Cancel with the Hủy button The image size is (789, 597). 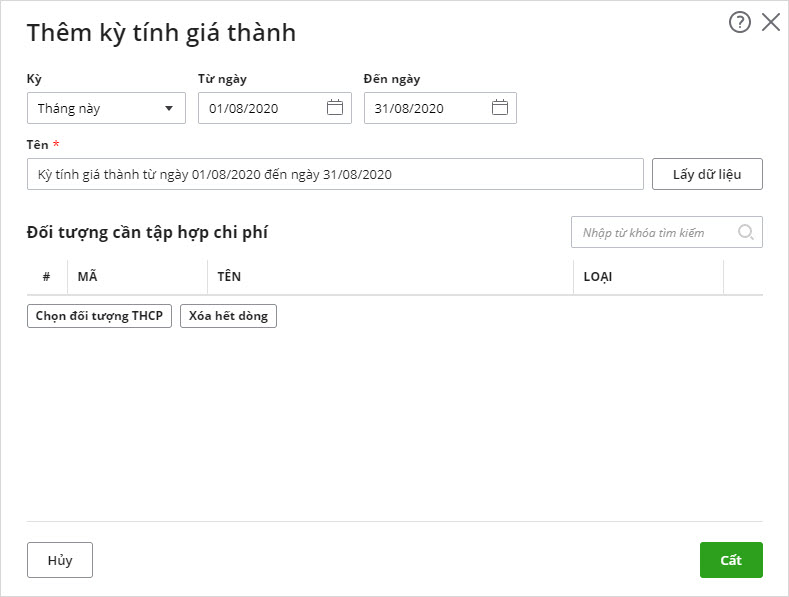[60, 560]
